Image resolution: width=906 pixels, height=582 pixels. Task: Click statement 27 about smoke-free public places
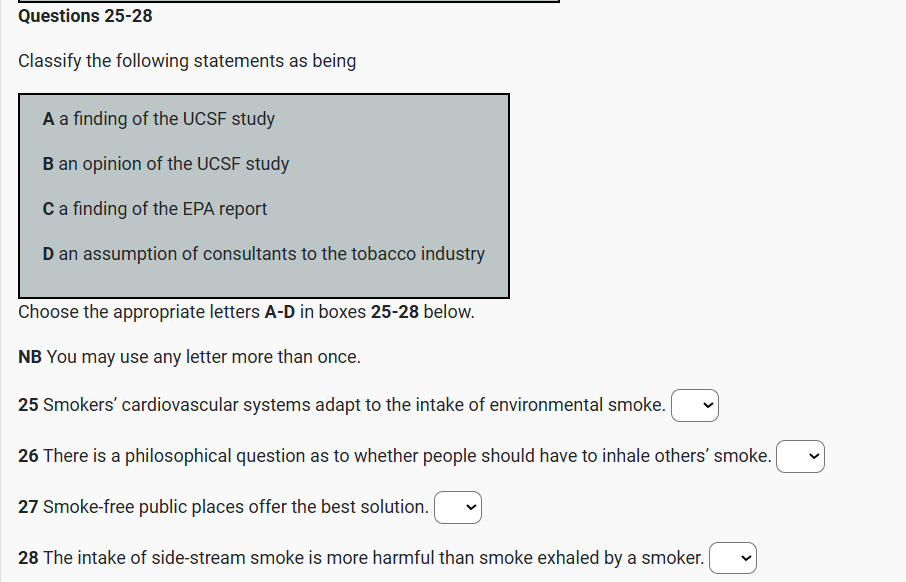tap(236, 507)
